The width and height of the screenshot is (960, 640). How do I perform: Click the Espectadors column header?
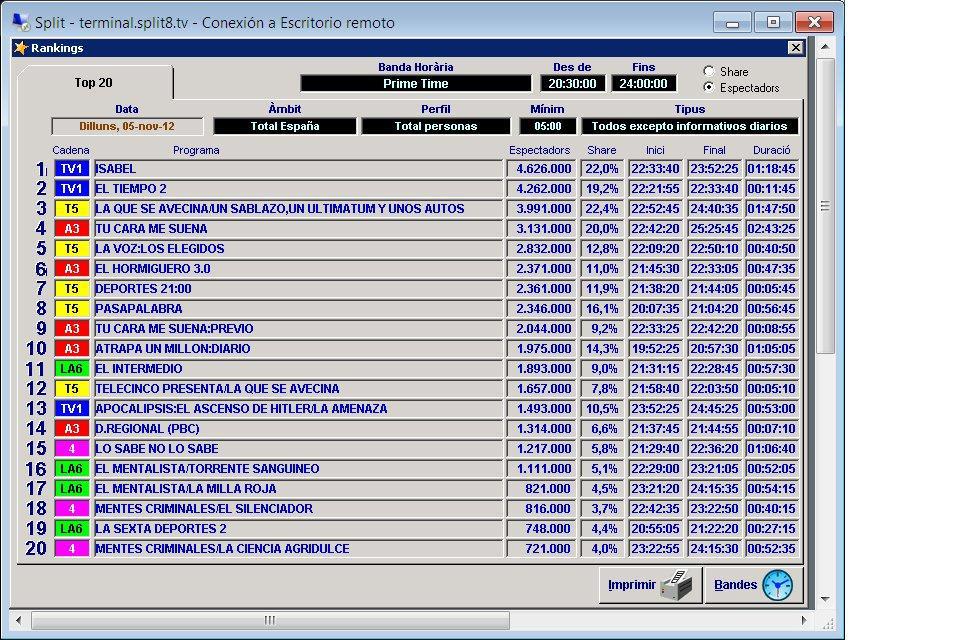tap(539, 150)
